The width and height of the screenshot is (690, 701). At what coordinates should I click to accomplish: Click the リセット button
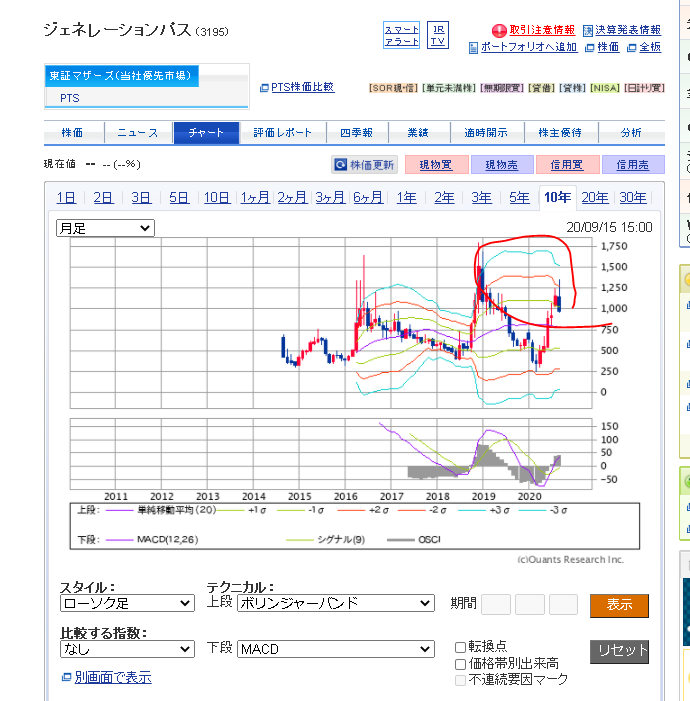(619, 650)
